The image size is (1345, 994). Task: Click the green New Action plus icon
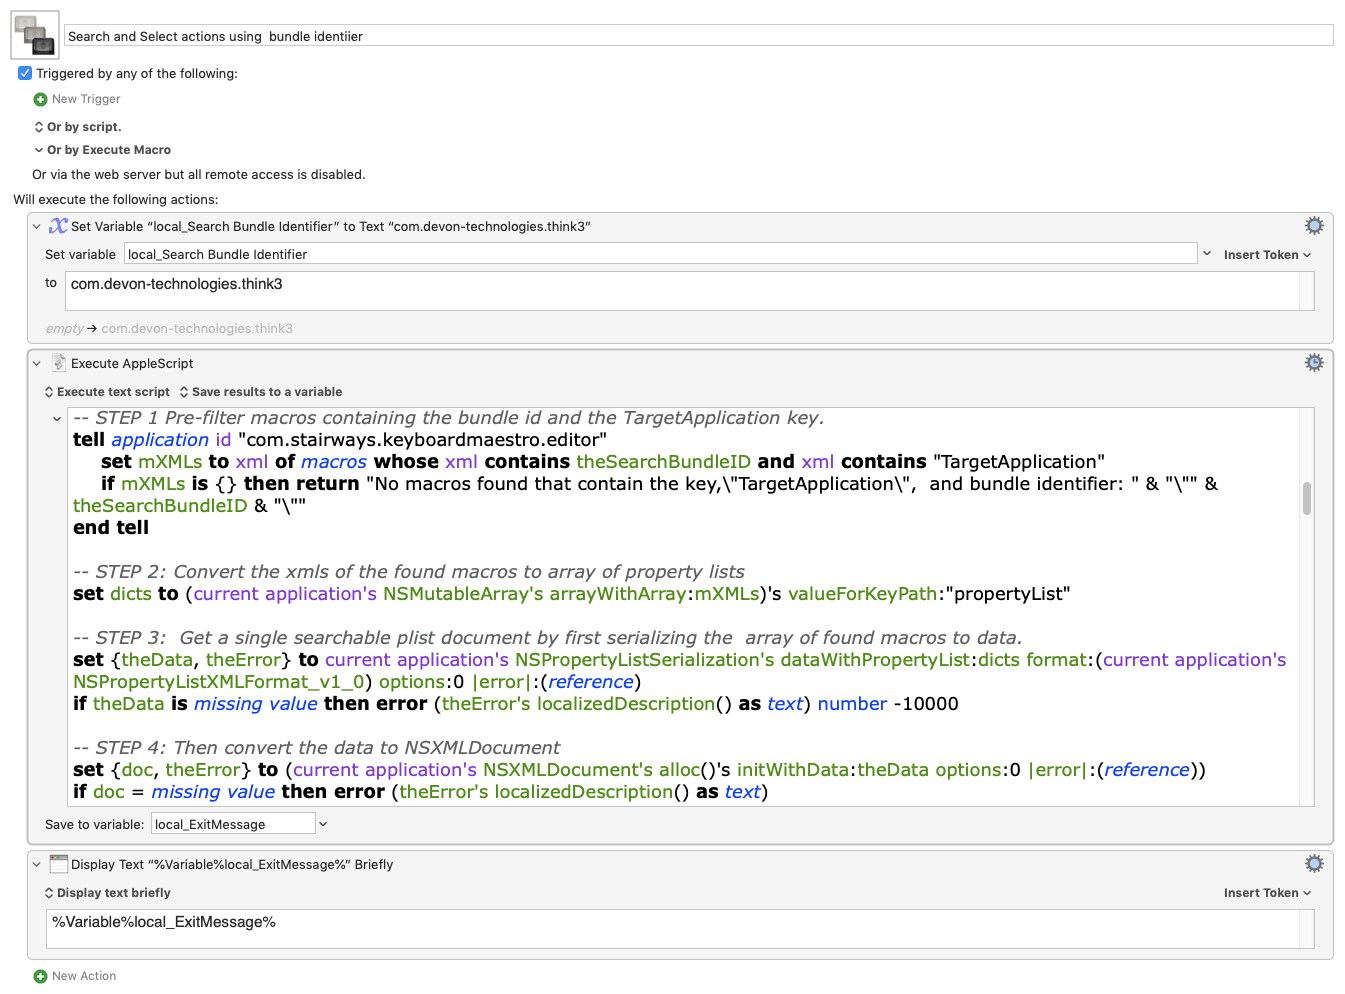(40, 976)
